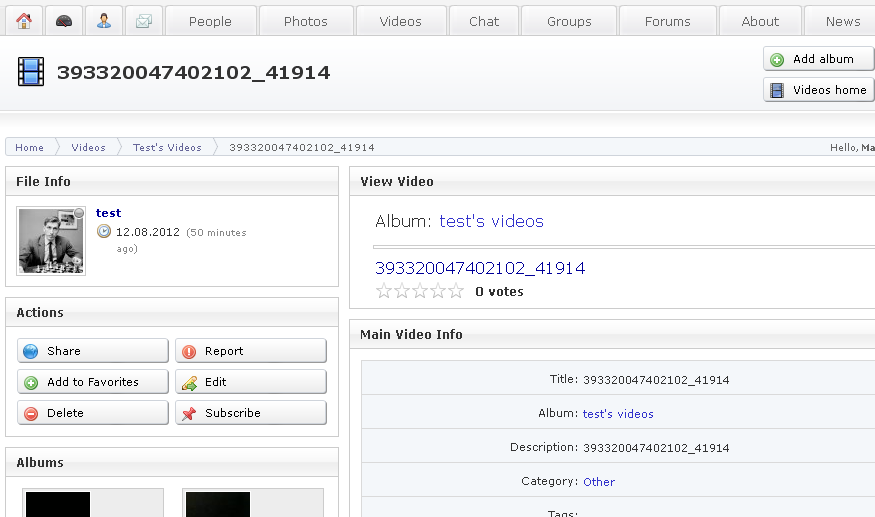
Task: Open the home icon tab
Action: [x=24, y=21]
